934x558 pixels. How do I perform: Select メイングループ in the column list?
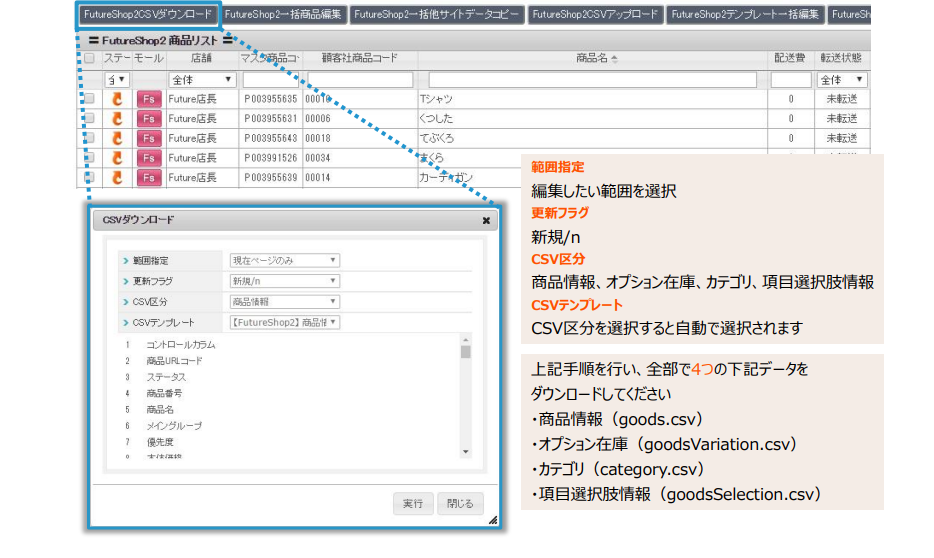174,426
